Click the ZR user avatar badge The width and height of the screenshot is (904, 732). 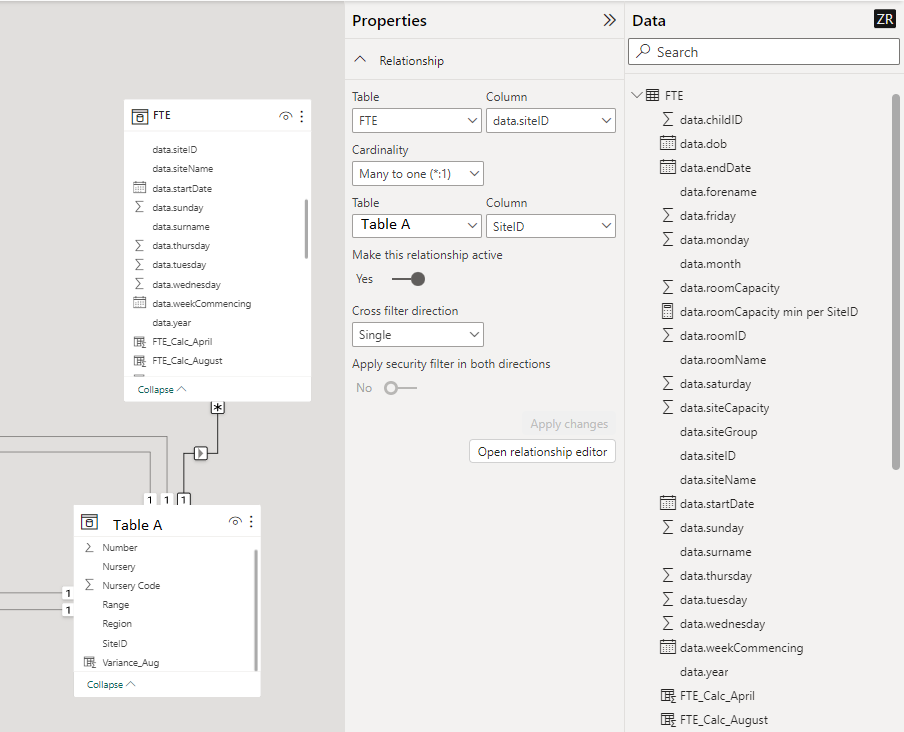click(885, 19)
